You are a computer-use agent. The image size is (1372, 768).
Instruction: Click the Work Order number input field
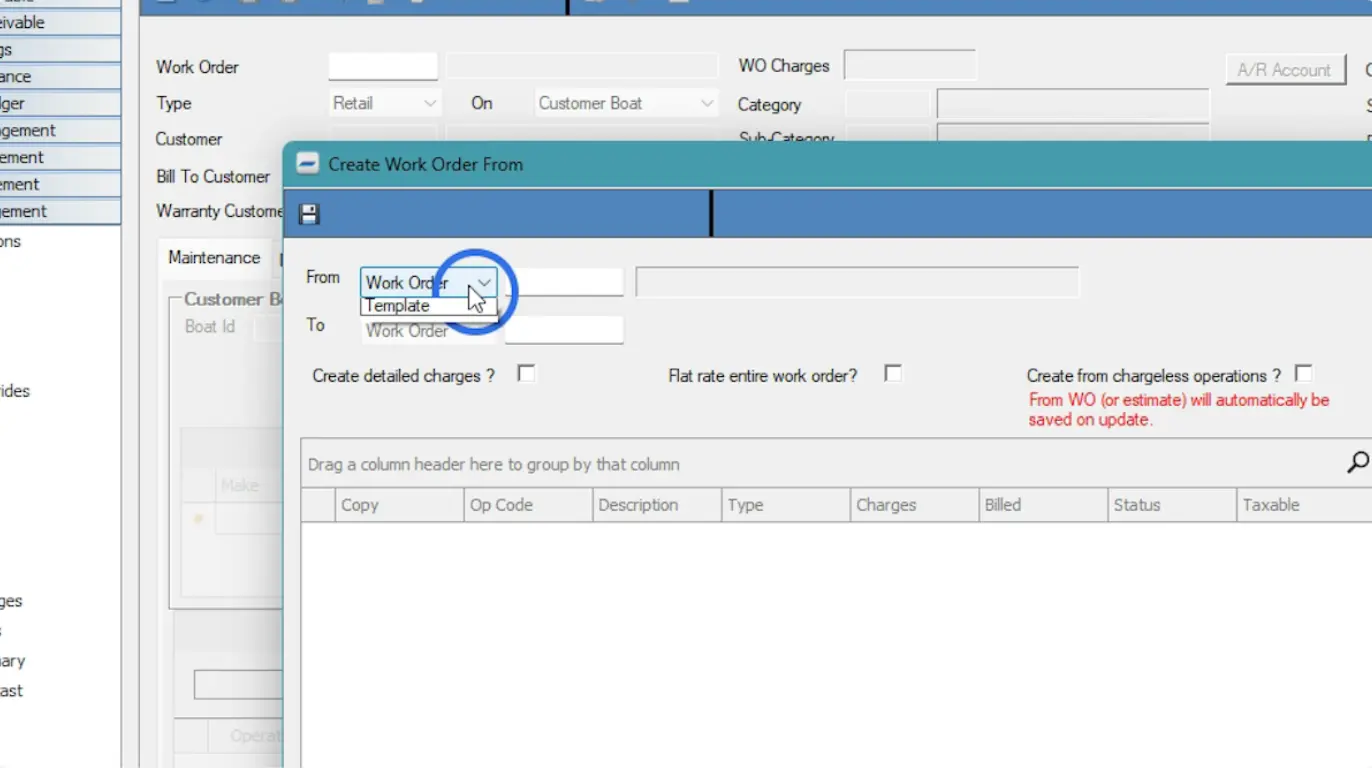[383, 67]
